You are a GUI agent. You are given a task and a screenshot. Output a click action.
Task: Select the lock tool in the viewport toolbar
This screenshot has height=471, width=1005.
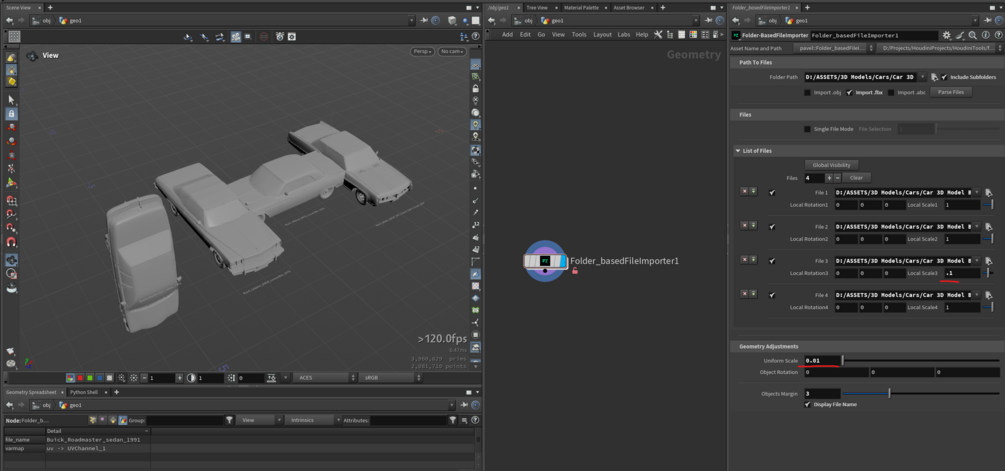tap(12, 113)
